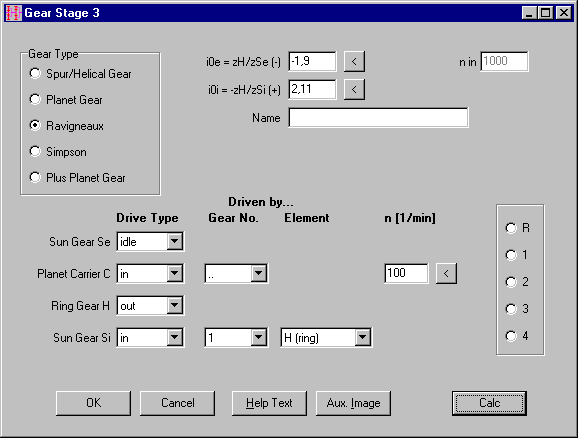The height and width of the screenshot is (438, 578).
Task: Click the arrow button next to i0i field
Action: tap(354, 89)
